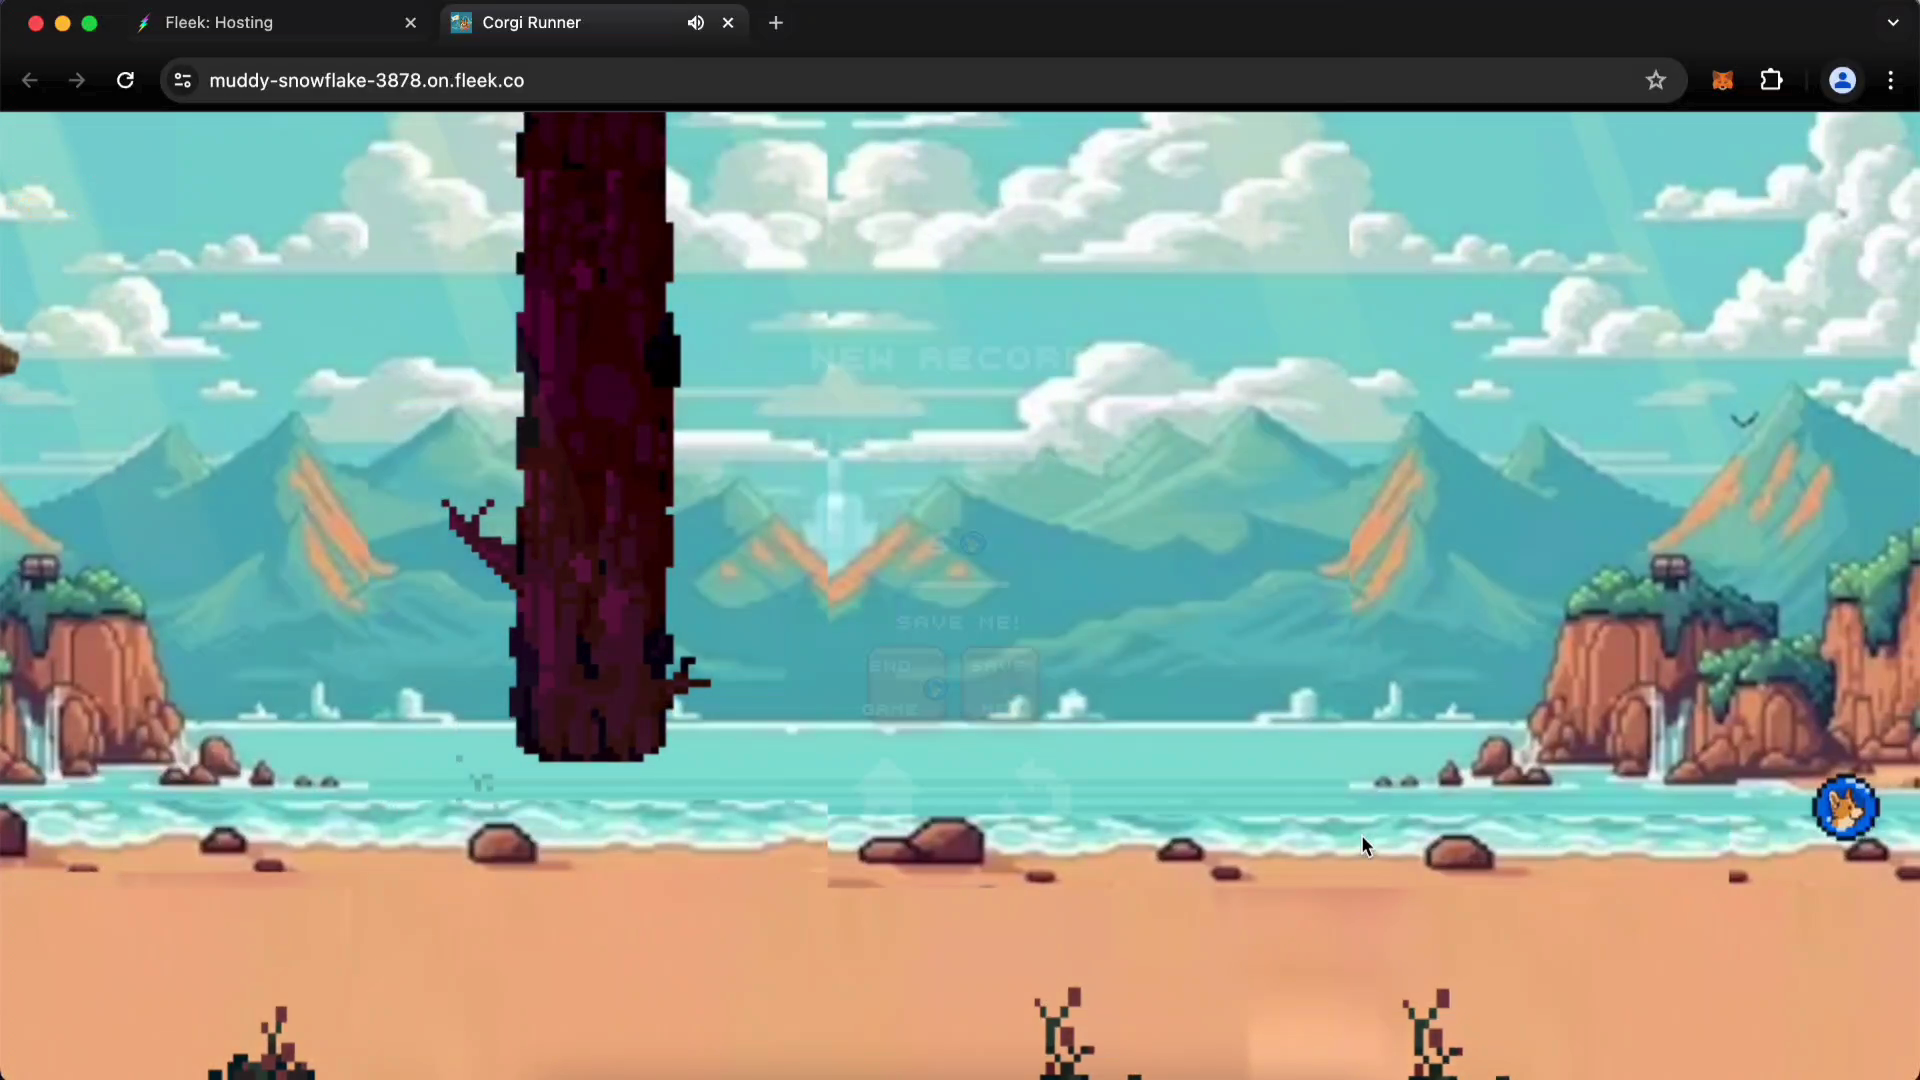This screenshot has width=1920, height=1080.
Task: Click the faded Save Me button
Action: (x=1000, y=686)
